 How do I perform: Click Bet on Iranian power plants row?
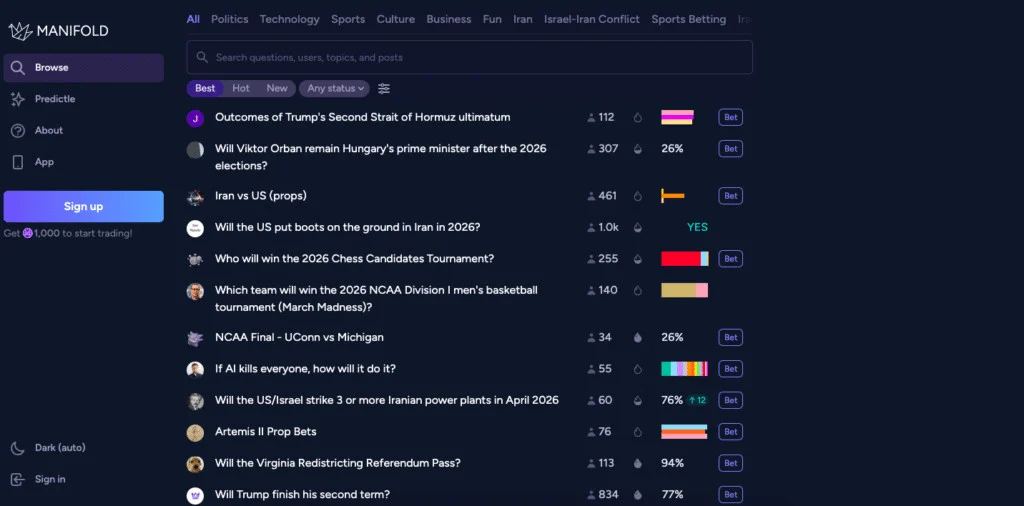731,400
